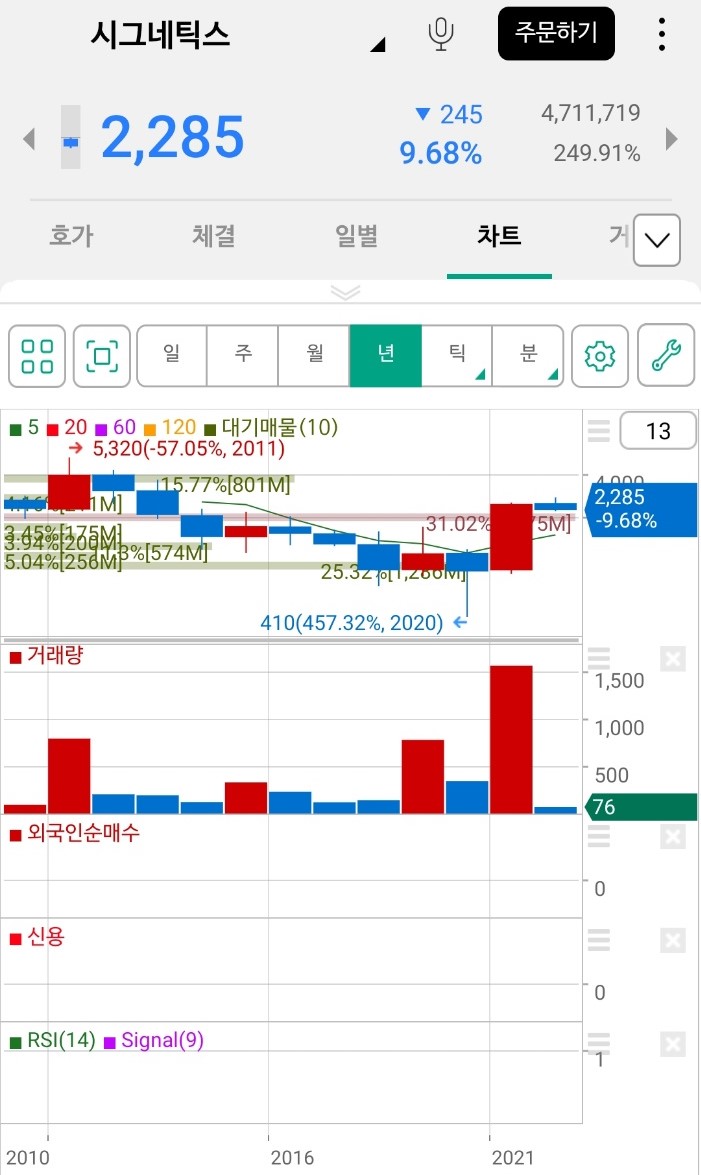Tap the 60-period moving average legend

click(115, 428)
